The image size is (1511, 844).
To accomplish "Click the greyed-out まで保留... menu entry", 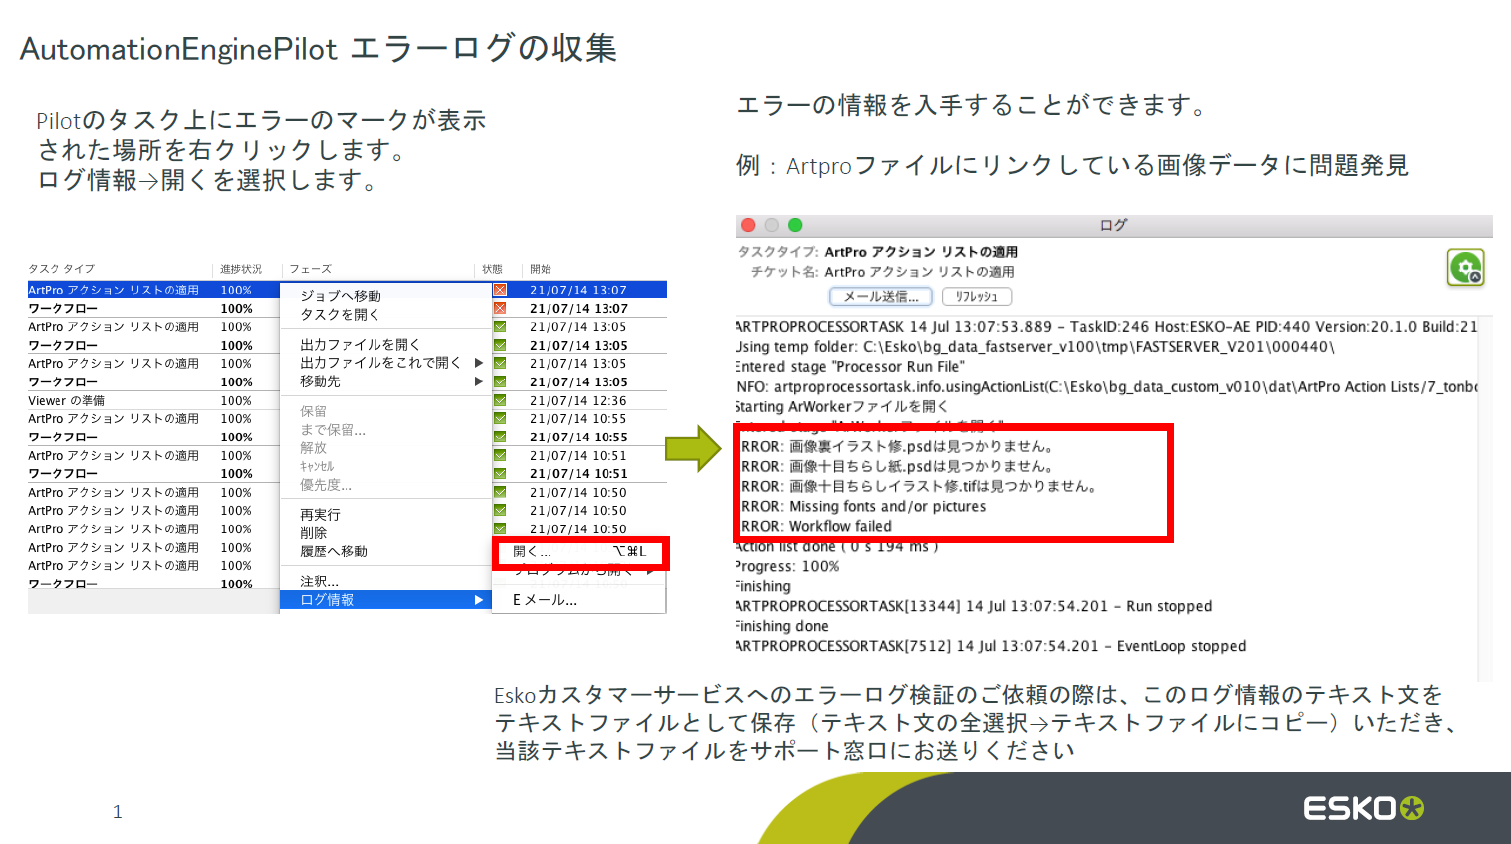I will 333,430.
